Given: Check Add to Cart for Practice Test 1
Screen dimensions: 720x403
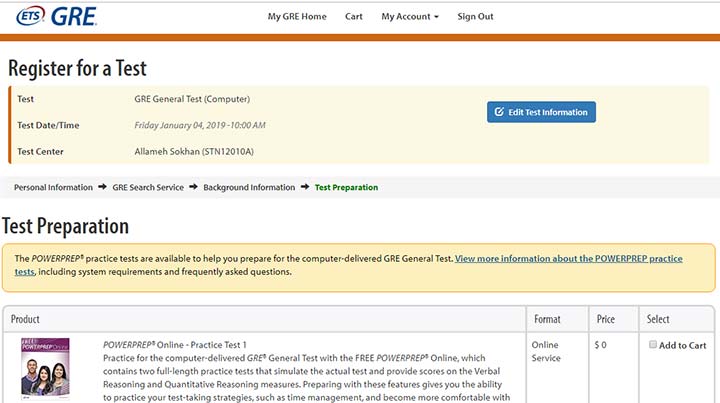Looking at the screenshot, I should click(x=652, y=344).
